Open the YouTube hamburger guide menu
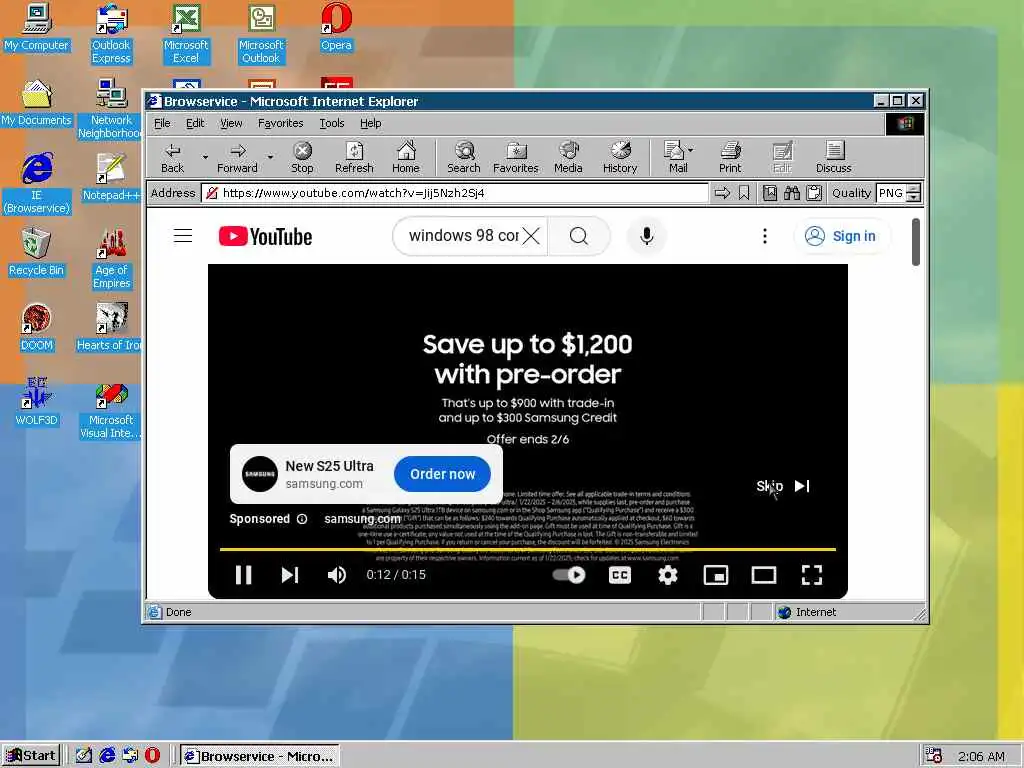Viewport: 1024px width, 768px height. coord(183,236)
